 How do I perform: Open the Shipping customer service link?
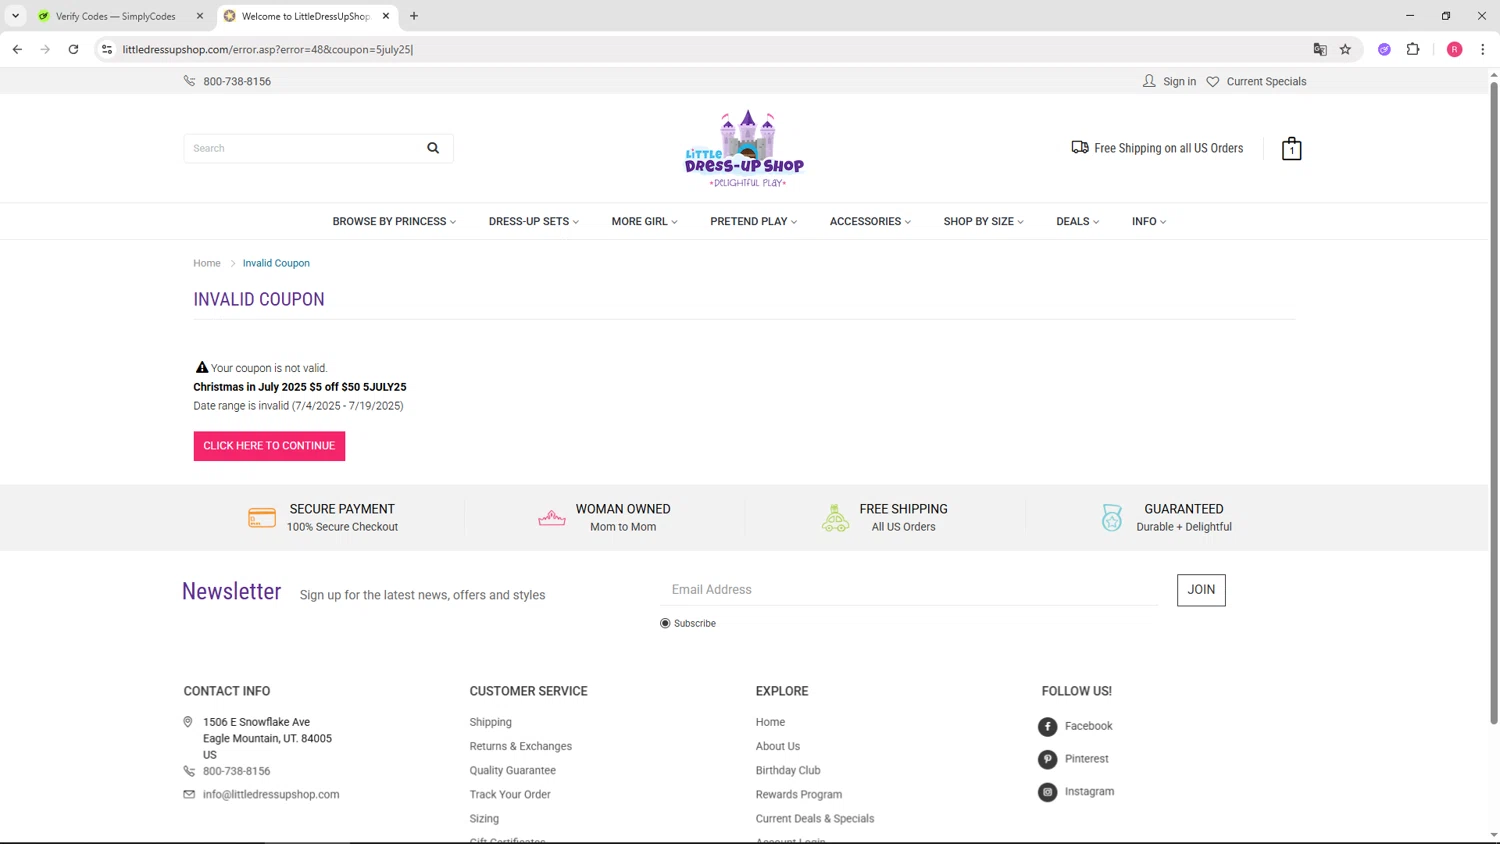(x=490, y=722)
